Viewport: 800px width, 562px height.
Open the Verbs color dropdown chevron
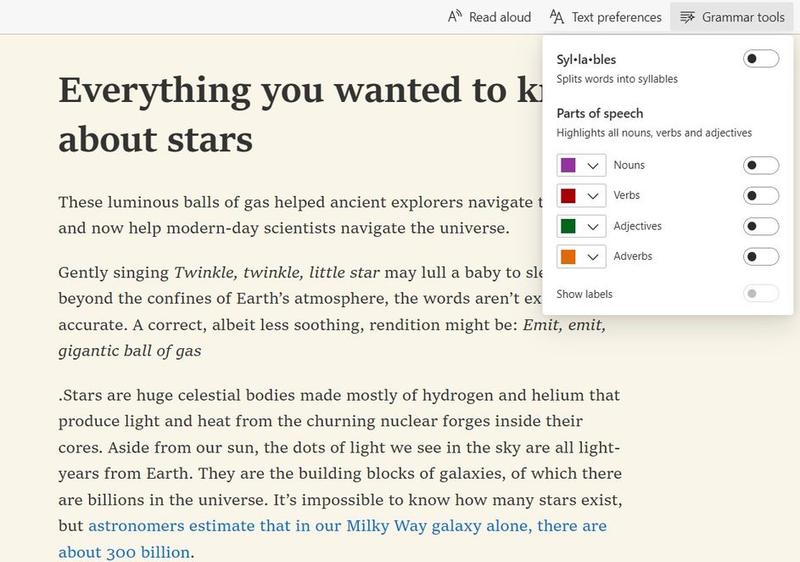click(594, 196)
